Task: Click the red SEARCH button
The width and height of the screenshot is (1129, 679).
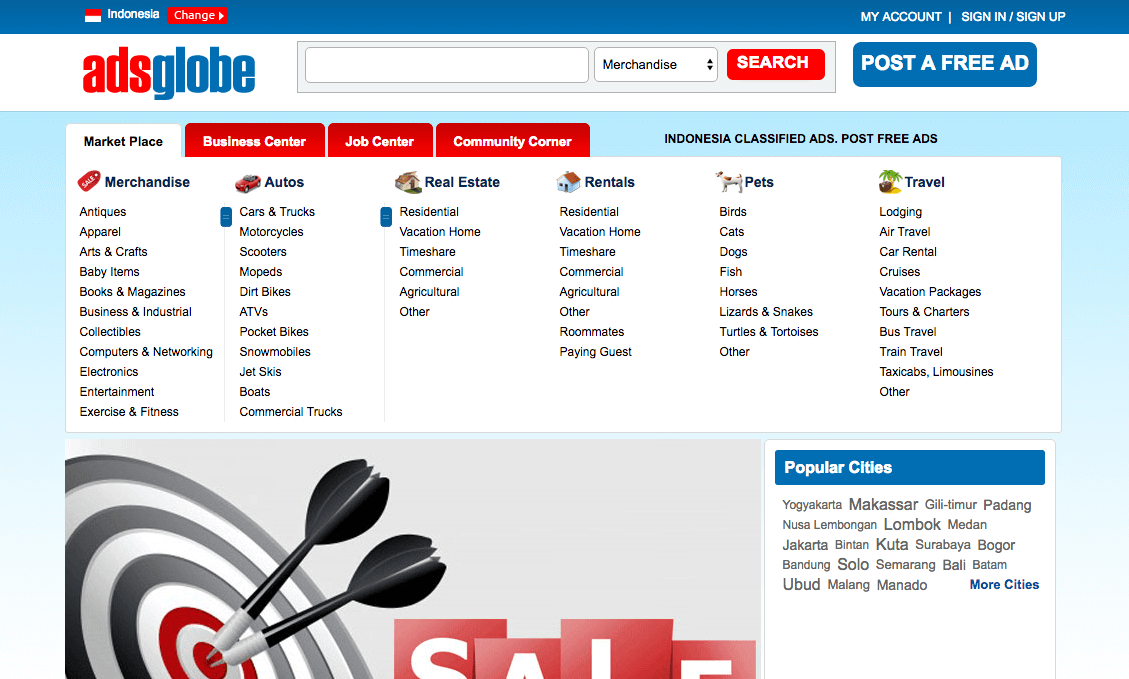Action: 775,63
